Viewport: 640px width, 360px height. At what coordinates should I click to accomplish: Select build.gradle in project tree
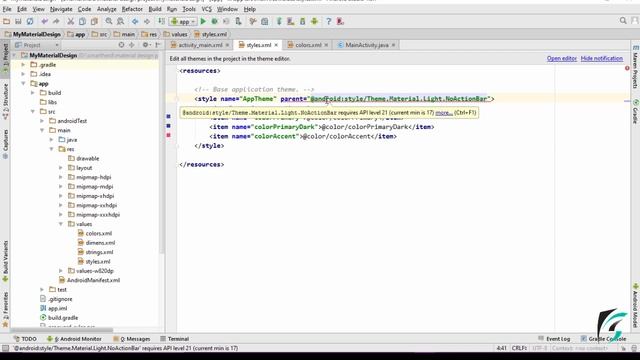click(59, 318)
